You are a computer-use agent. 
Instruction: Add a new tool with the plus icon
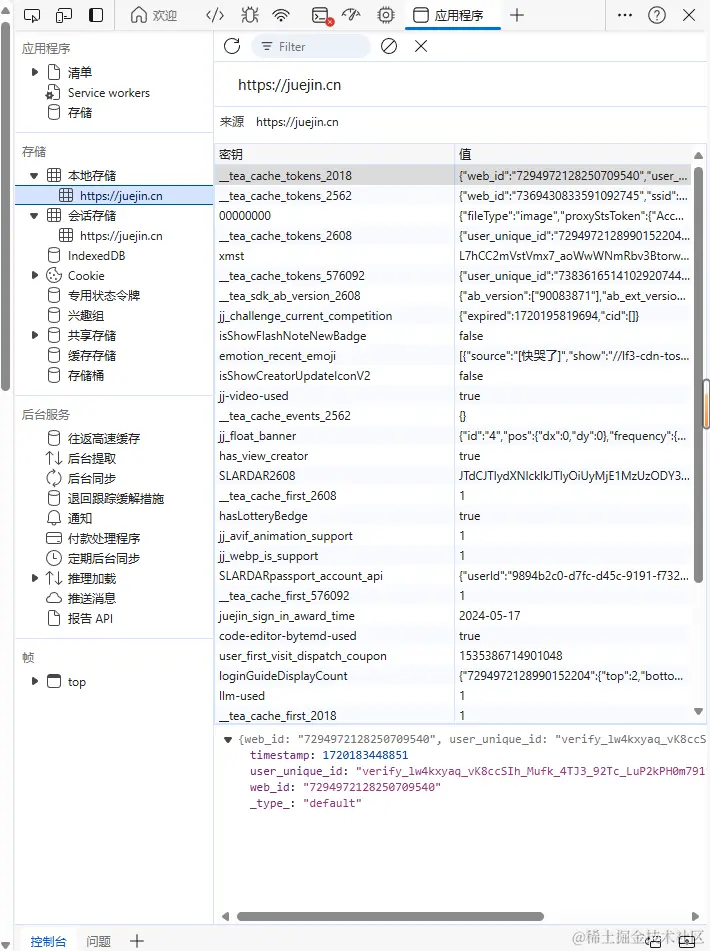point(517,15)
